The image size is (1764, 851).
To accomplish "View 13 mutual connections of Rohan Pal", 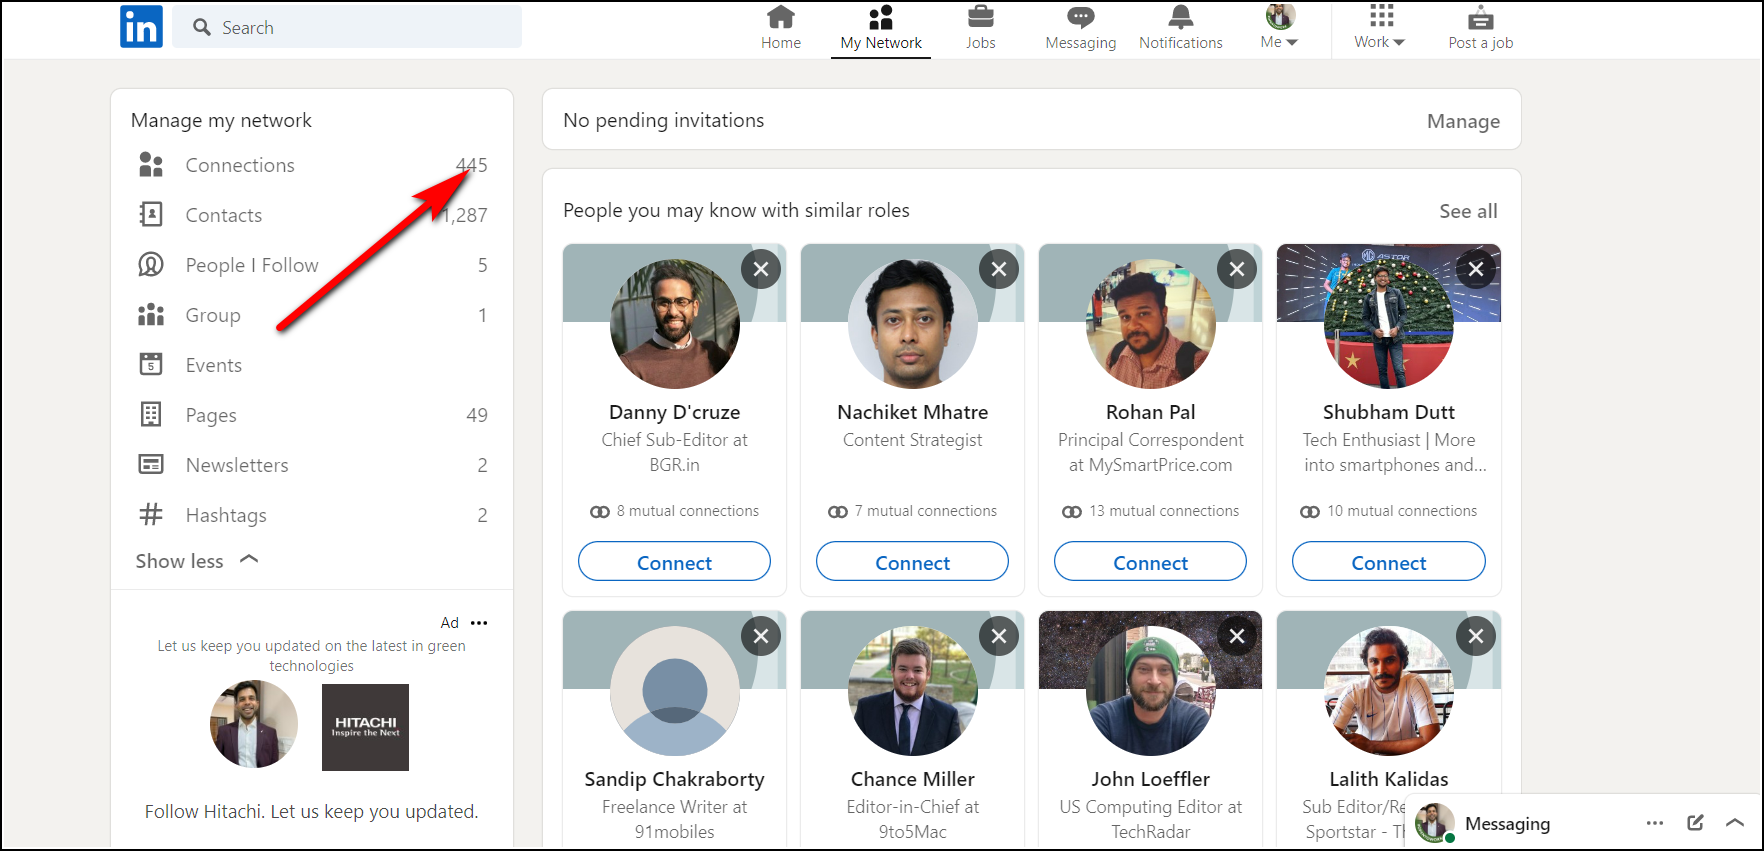I will pos(1150,511).
